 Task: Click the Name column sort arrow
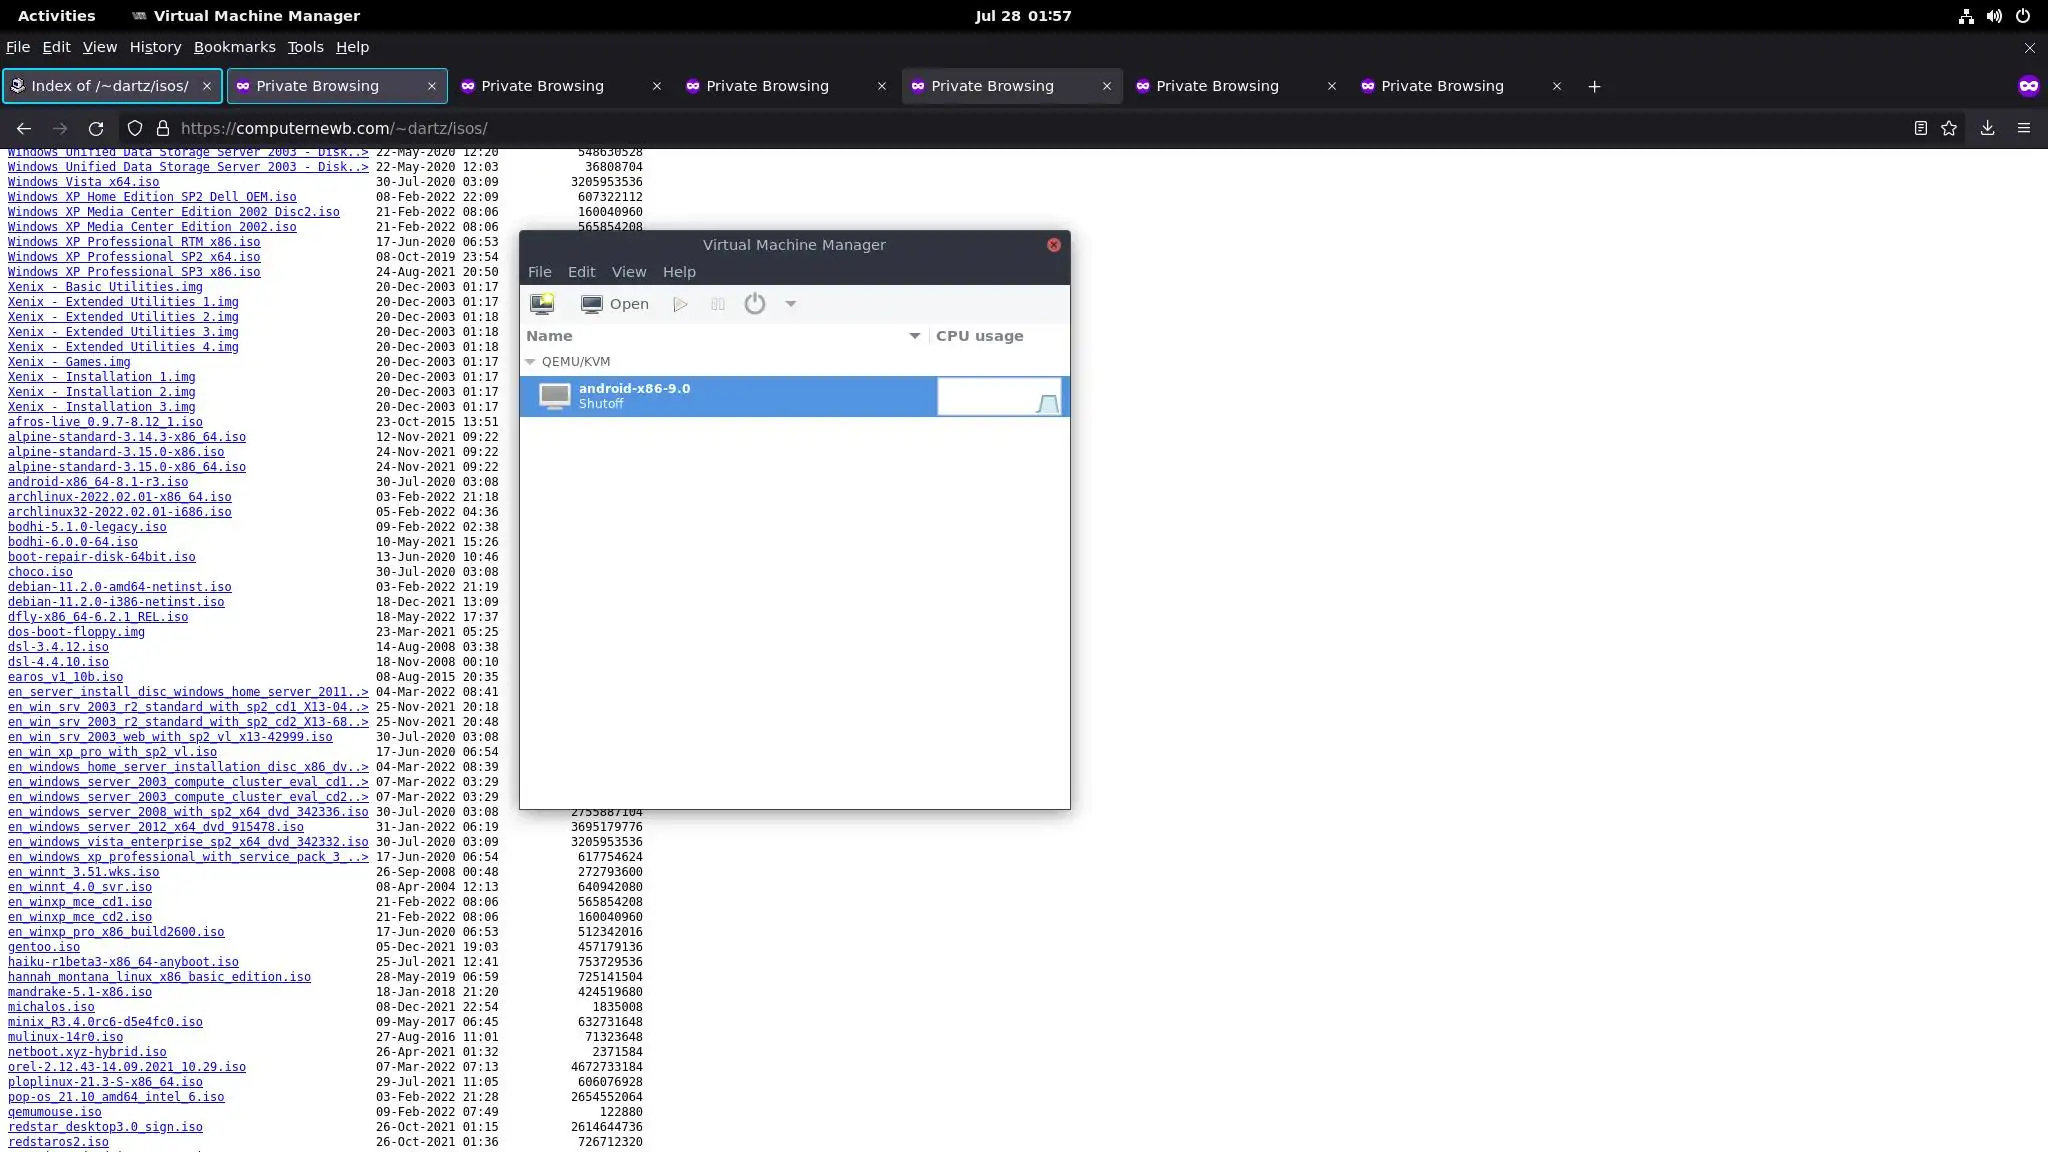pos(914,336)
